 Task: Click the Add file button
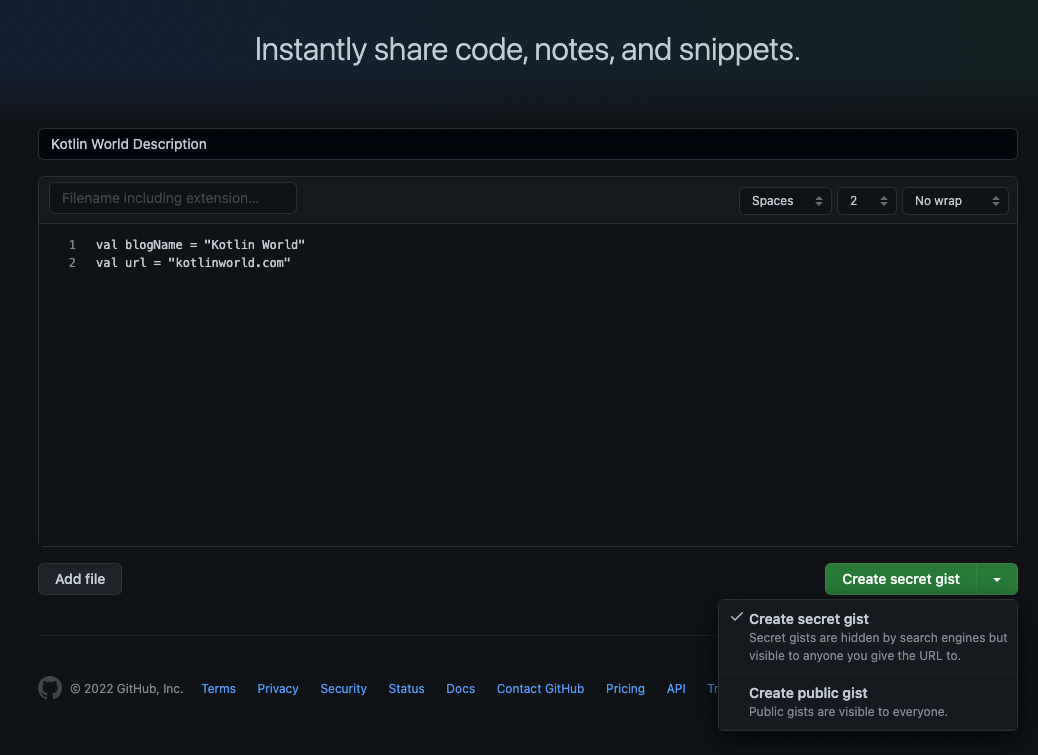[80, 579]
